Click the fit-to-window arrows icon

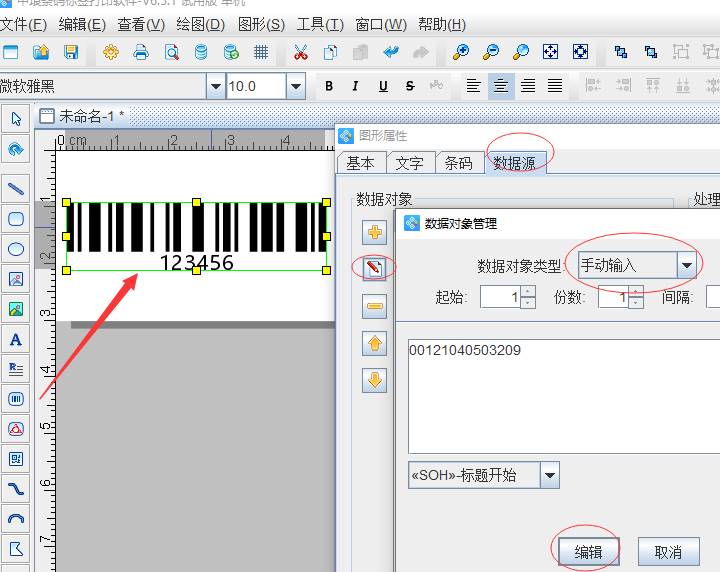click(x=551, y=52)
